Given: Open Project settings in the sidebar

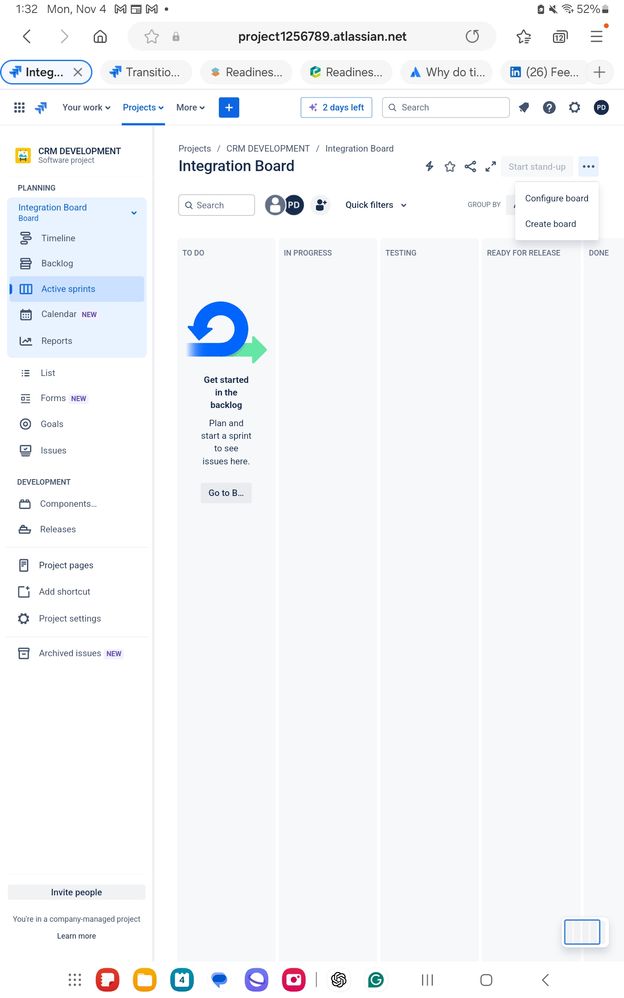Looking at the screenshot, I should pos(76,619).
